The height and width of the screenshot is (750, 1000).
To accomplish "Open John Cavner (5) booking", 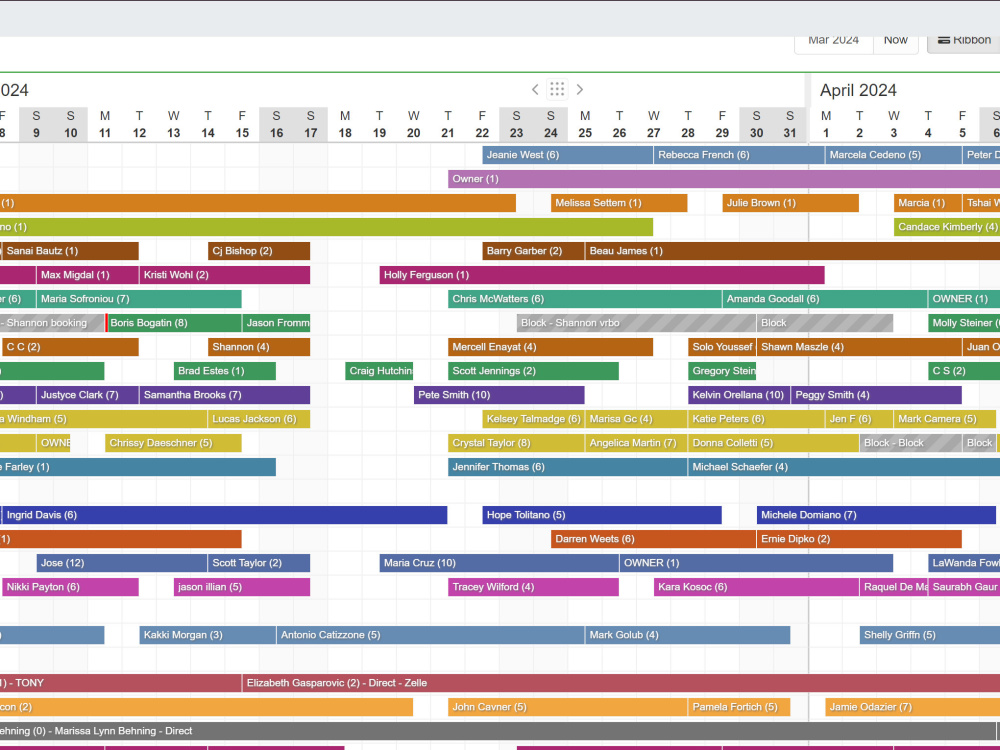I will 568,707.
